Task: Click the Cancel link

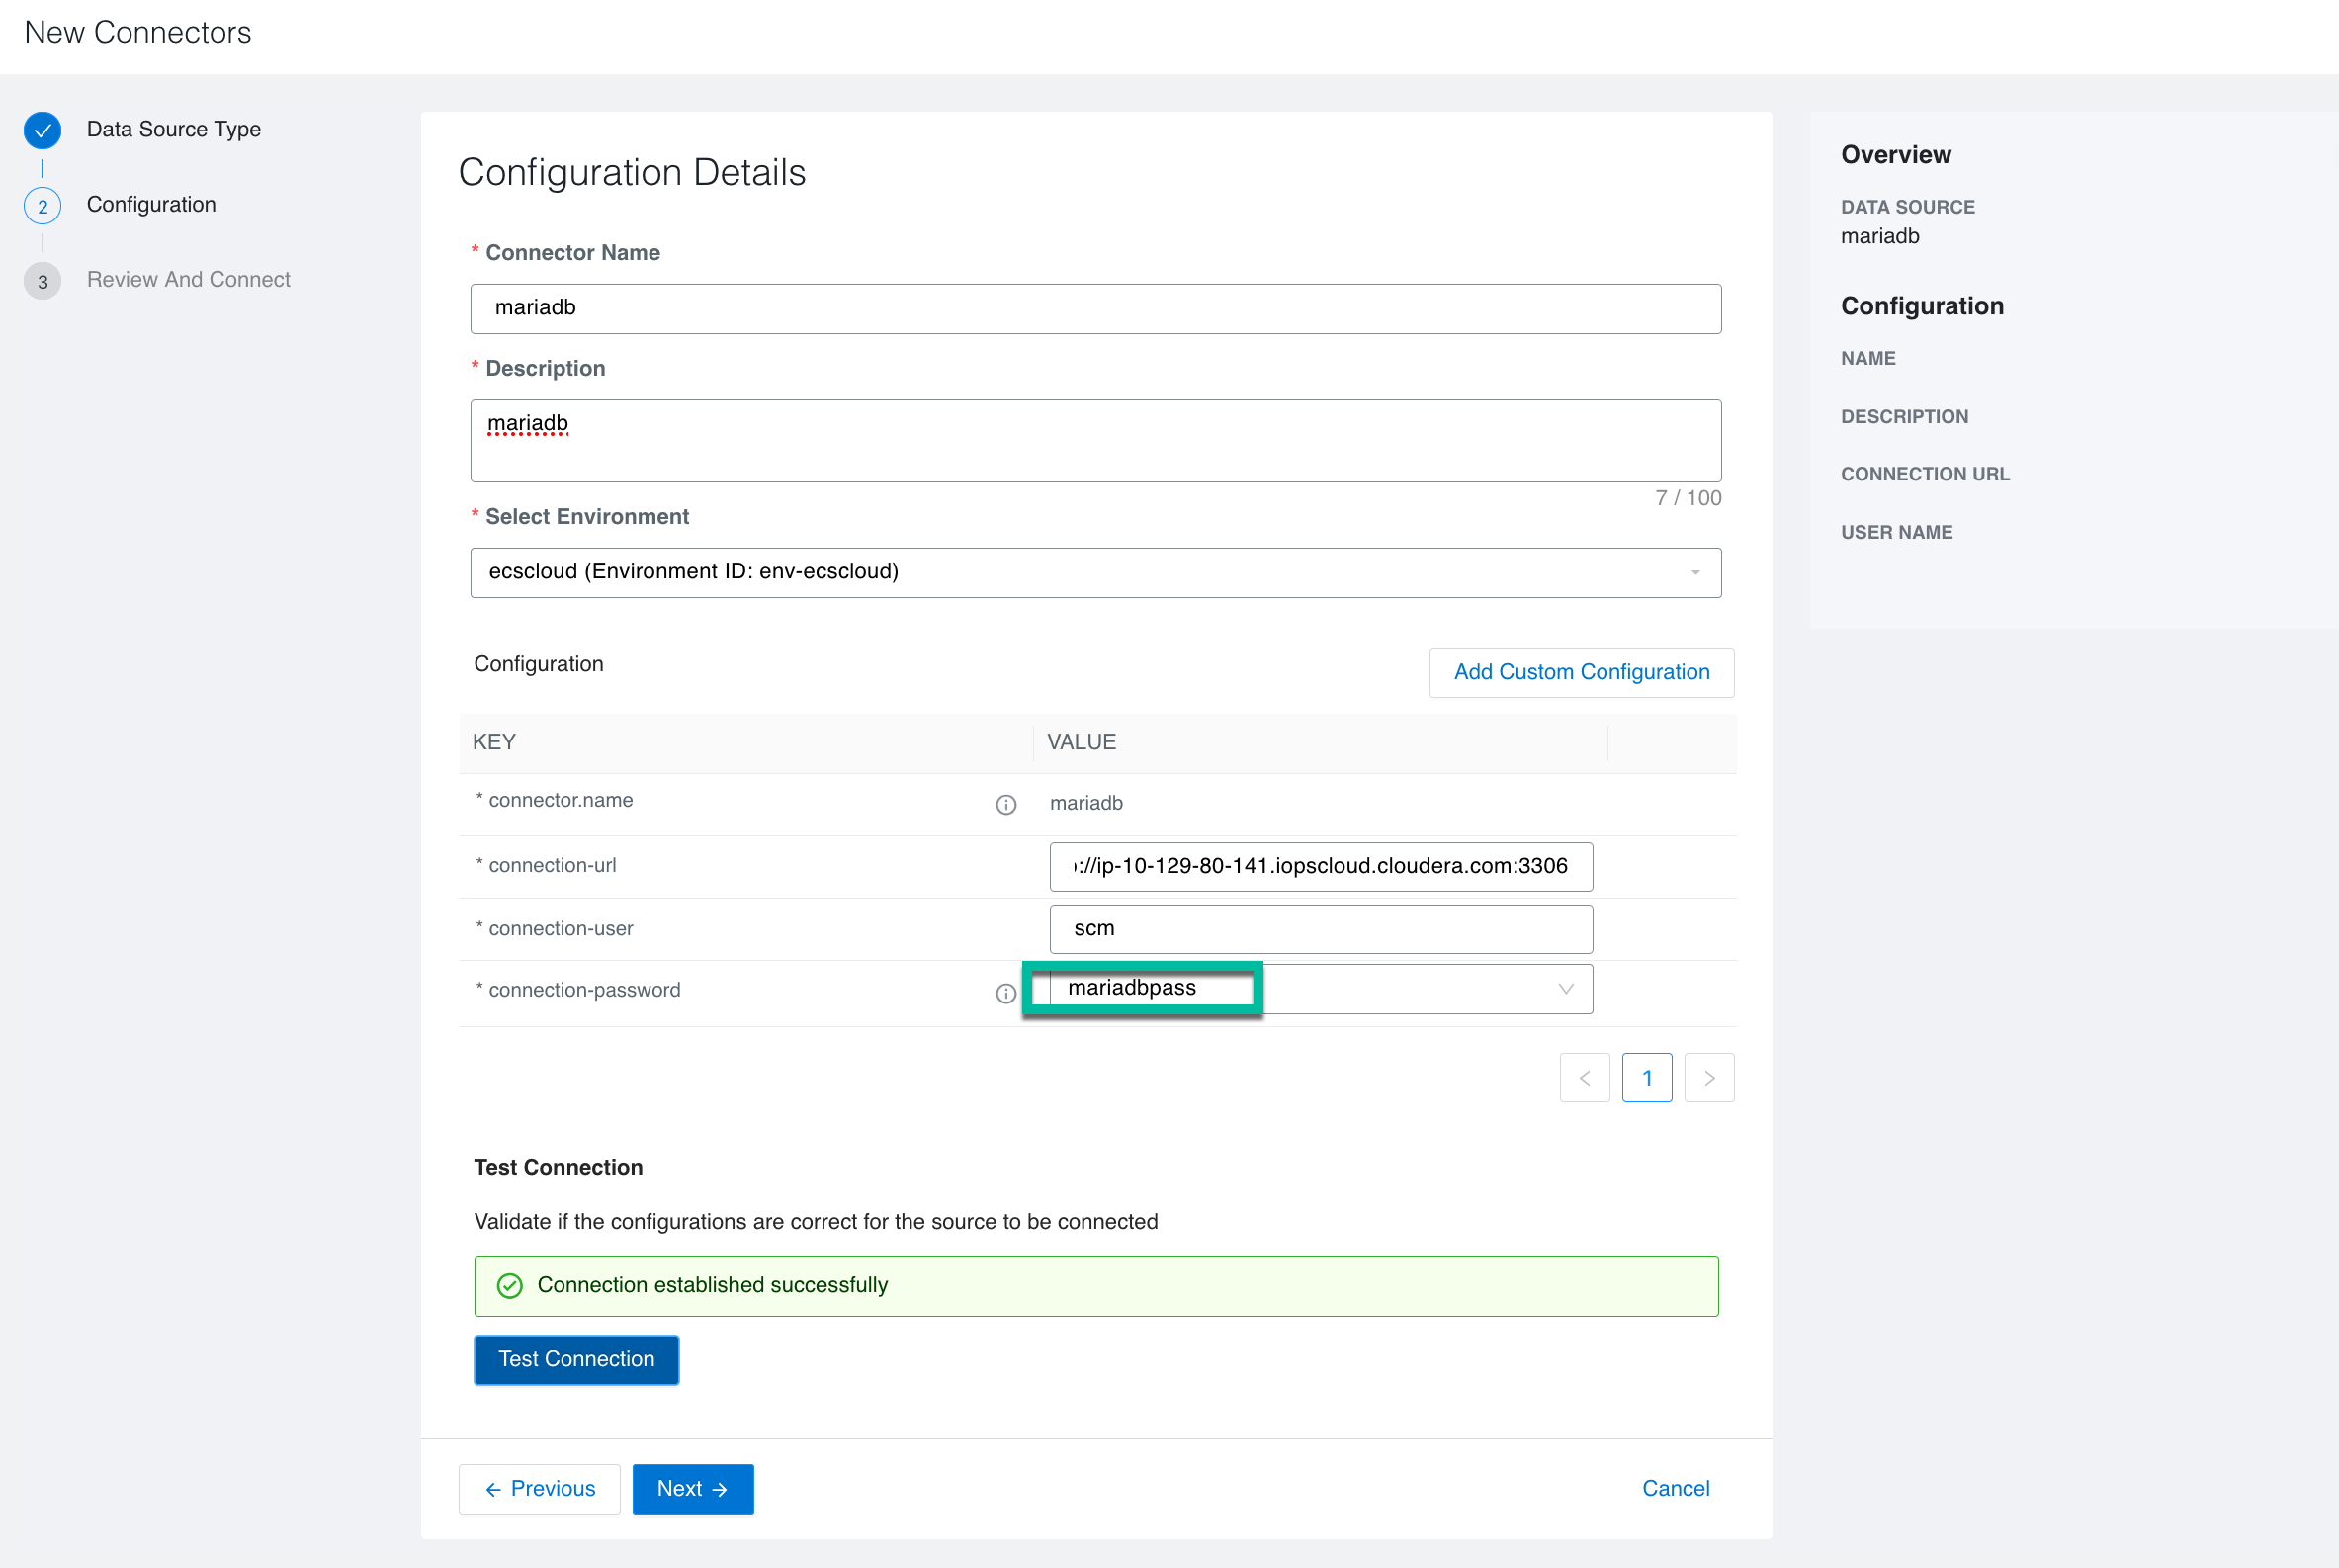Action: click(1675, 1489)
